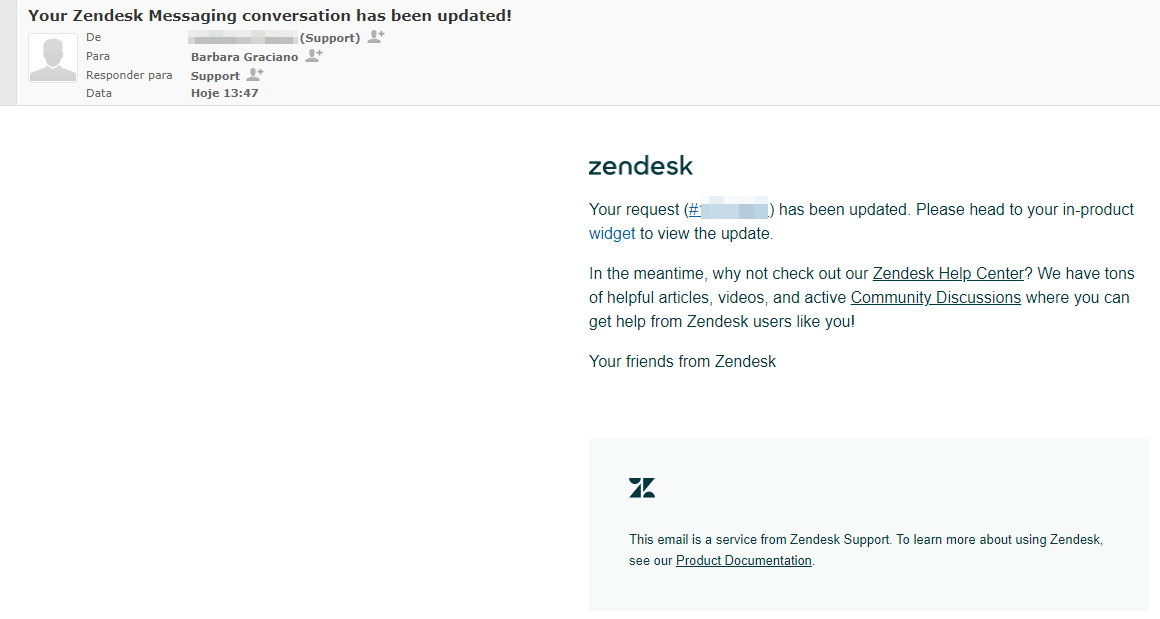The height and width of the screenshot is (619, 1160).
Task: Open the in-product widget link
Action: tap(612, 233)
